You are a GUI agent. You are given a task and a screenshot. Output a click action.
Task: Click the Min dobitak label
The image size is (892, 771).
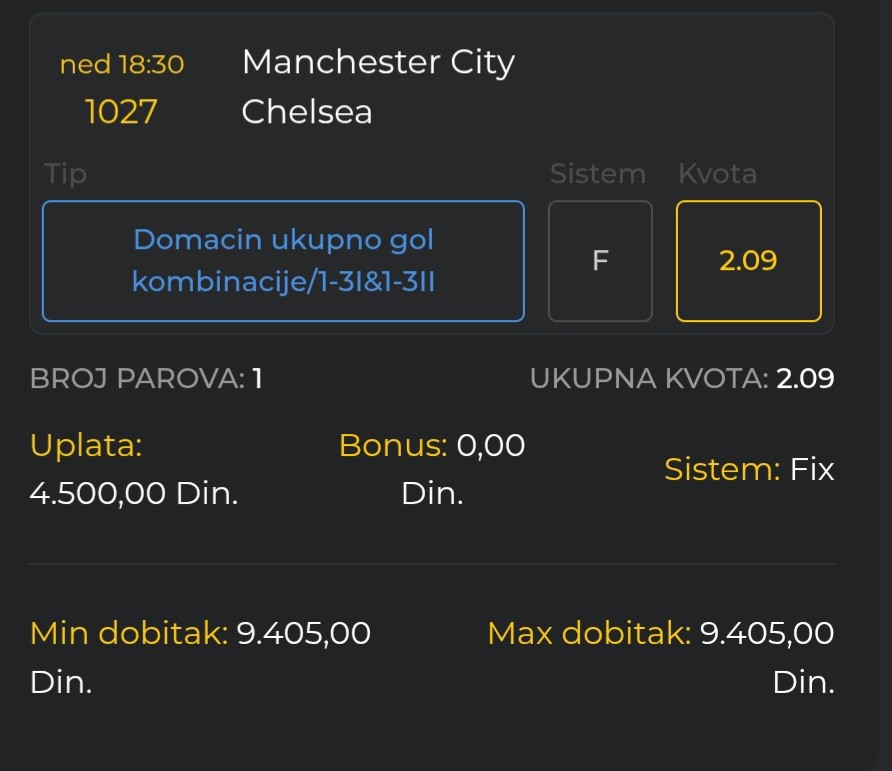click(129, 633)
